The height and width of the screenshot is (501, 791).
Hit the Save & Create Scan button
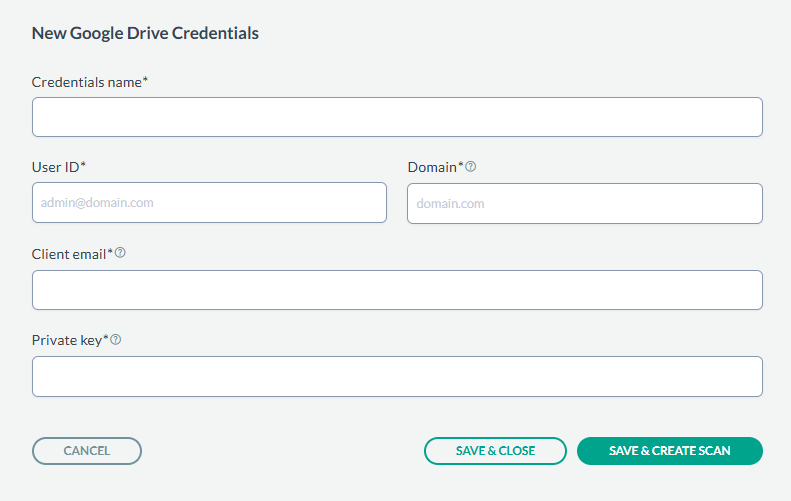670,451
